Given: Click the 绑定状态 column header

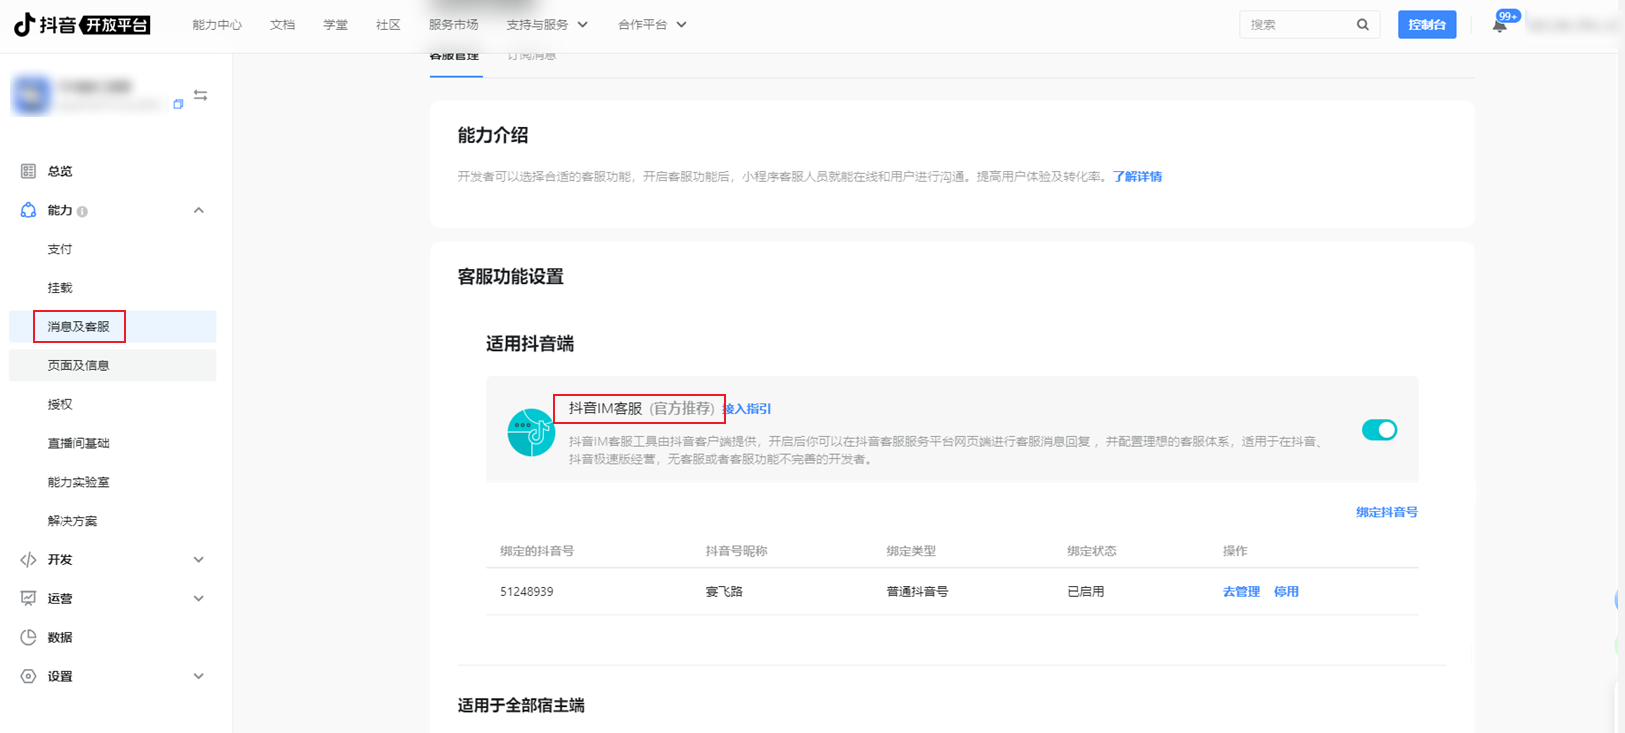Looking at the screenshot, I should click(x=1092, y=551).
